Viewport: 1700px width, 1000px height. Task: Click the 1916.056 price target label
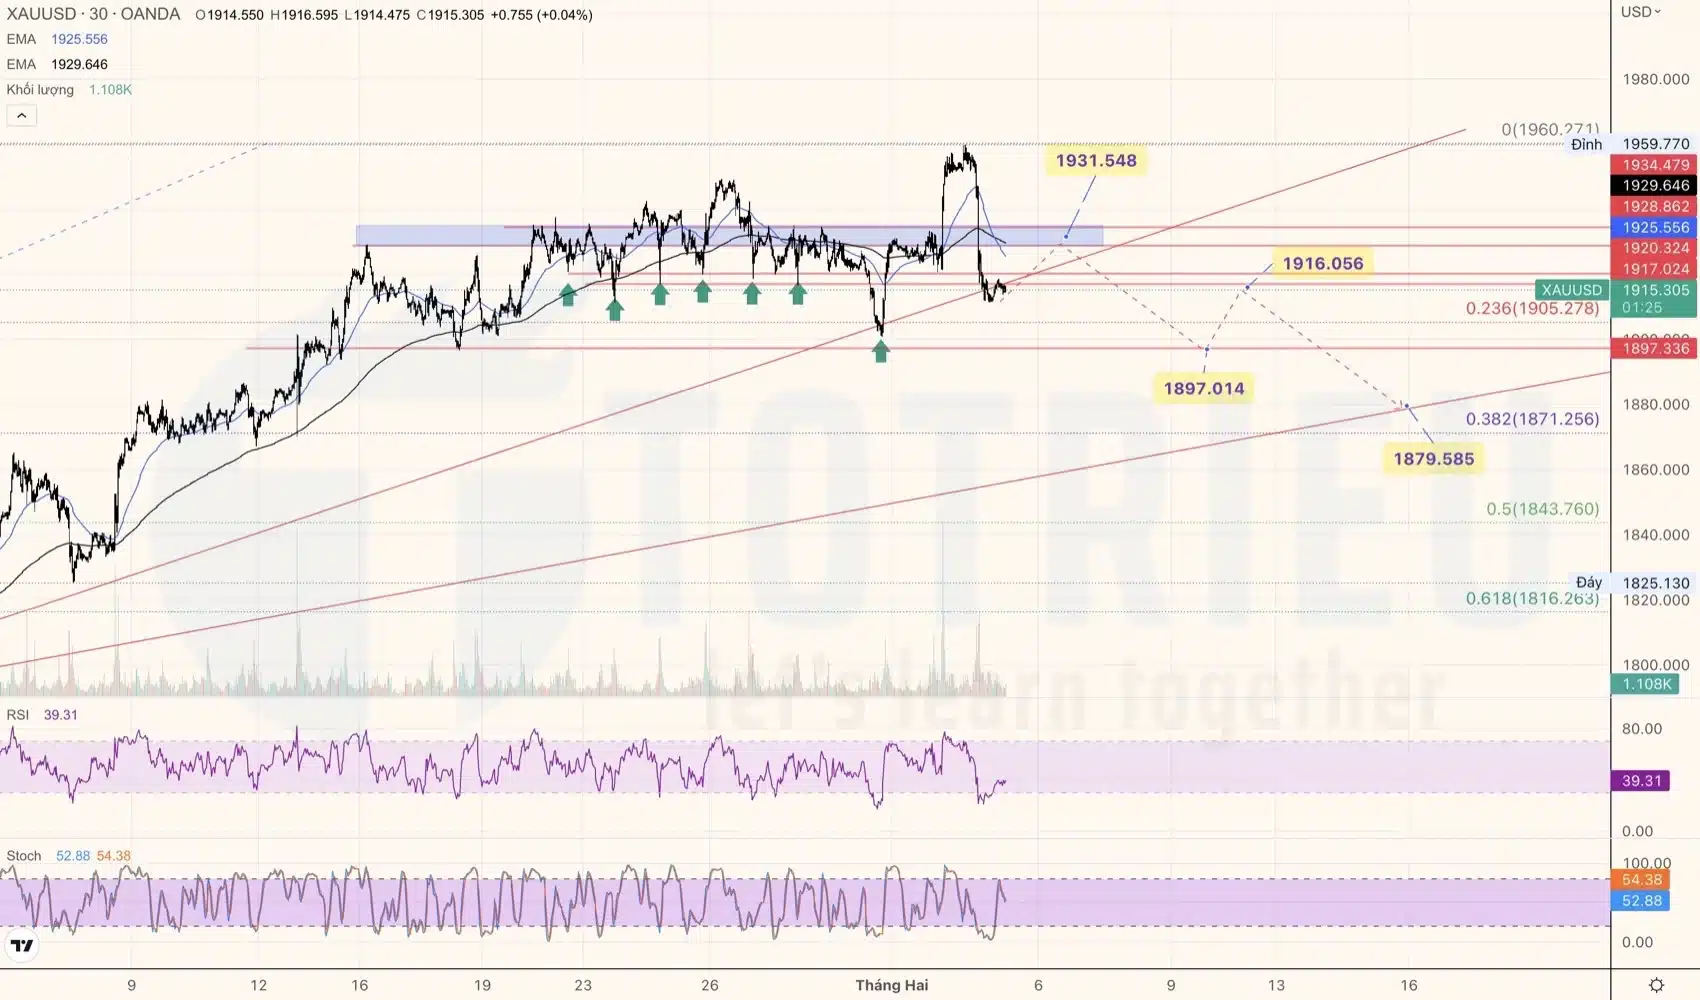point(1322,264)
